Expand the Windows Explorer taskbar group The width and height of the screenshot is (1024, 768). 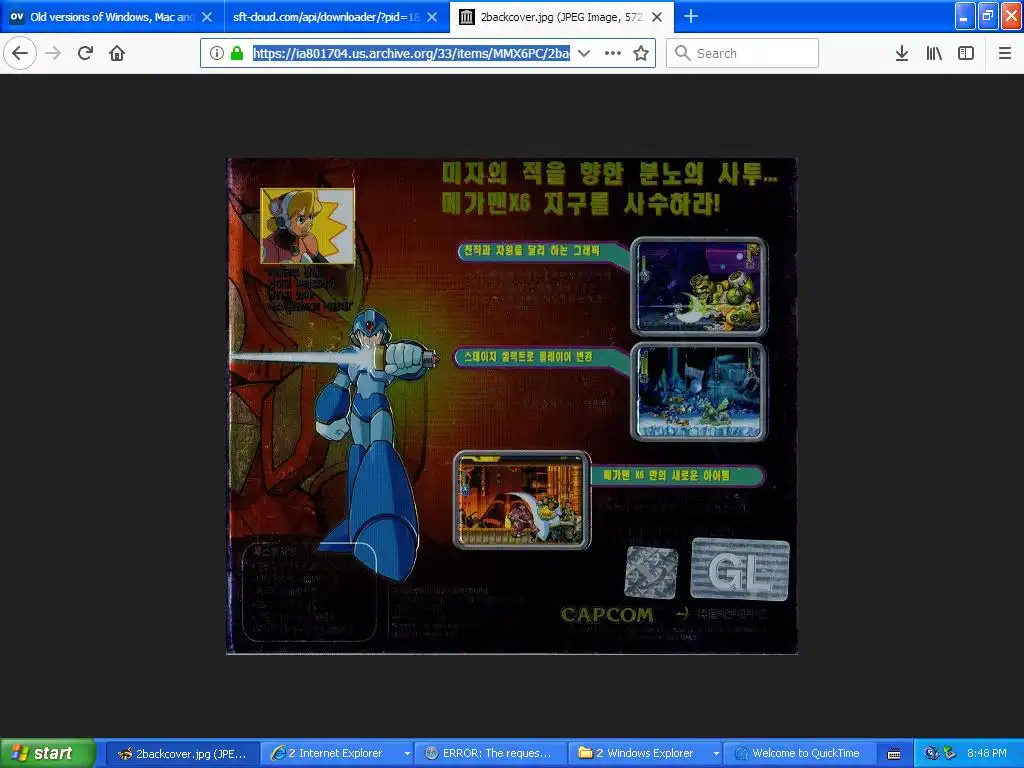click(x=716, y=753)
